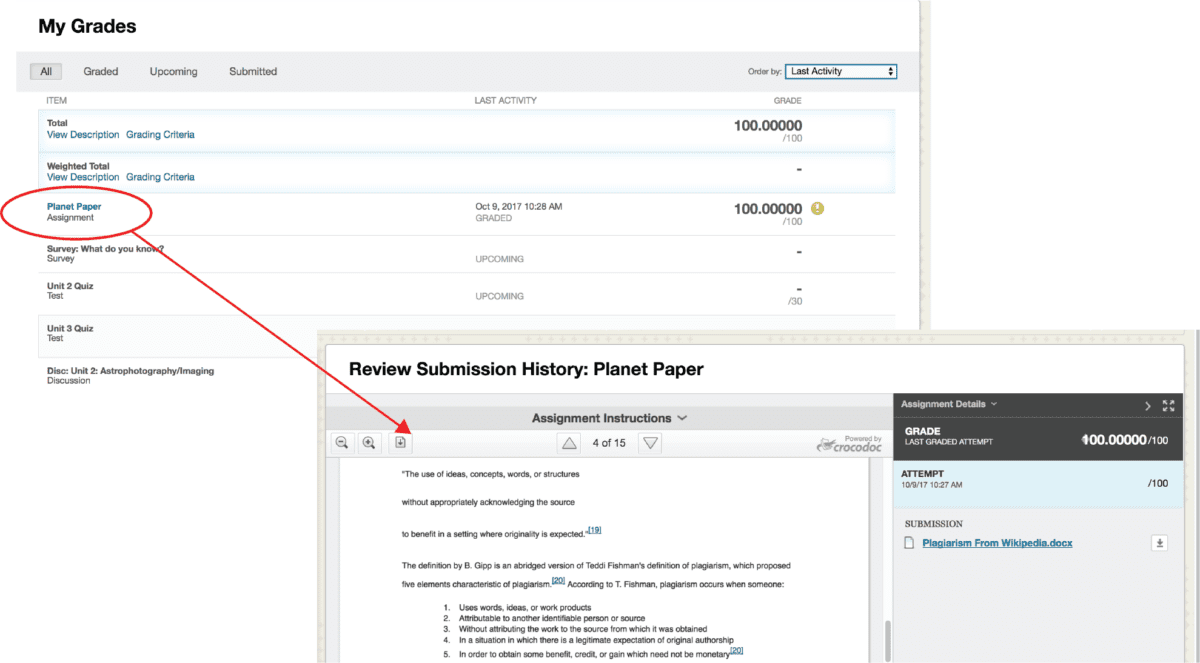This screenshot has width=1200, height=663.
Task: Click the zoom out magnifier icon
Action: point(342,443)
